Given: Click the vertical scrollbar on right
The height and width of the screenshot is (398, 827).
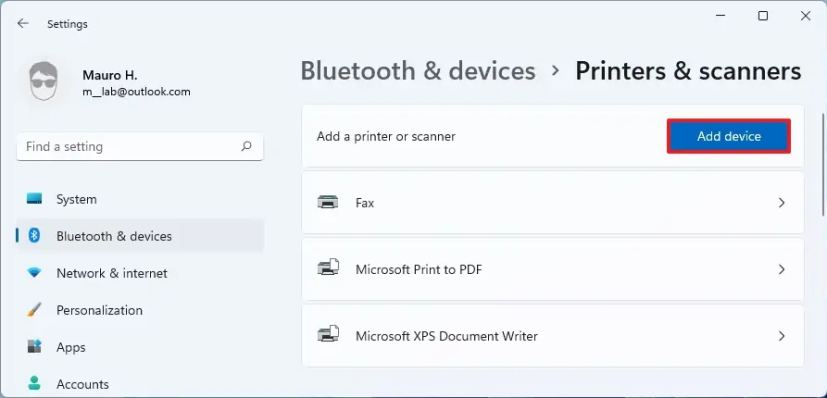Looking at the screenshot, I should pos(823,163).
